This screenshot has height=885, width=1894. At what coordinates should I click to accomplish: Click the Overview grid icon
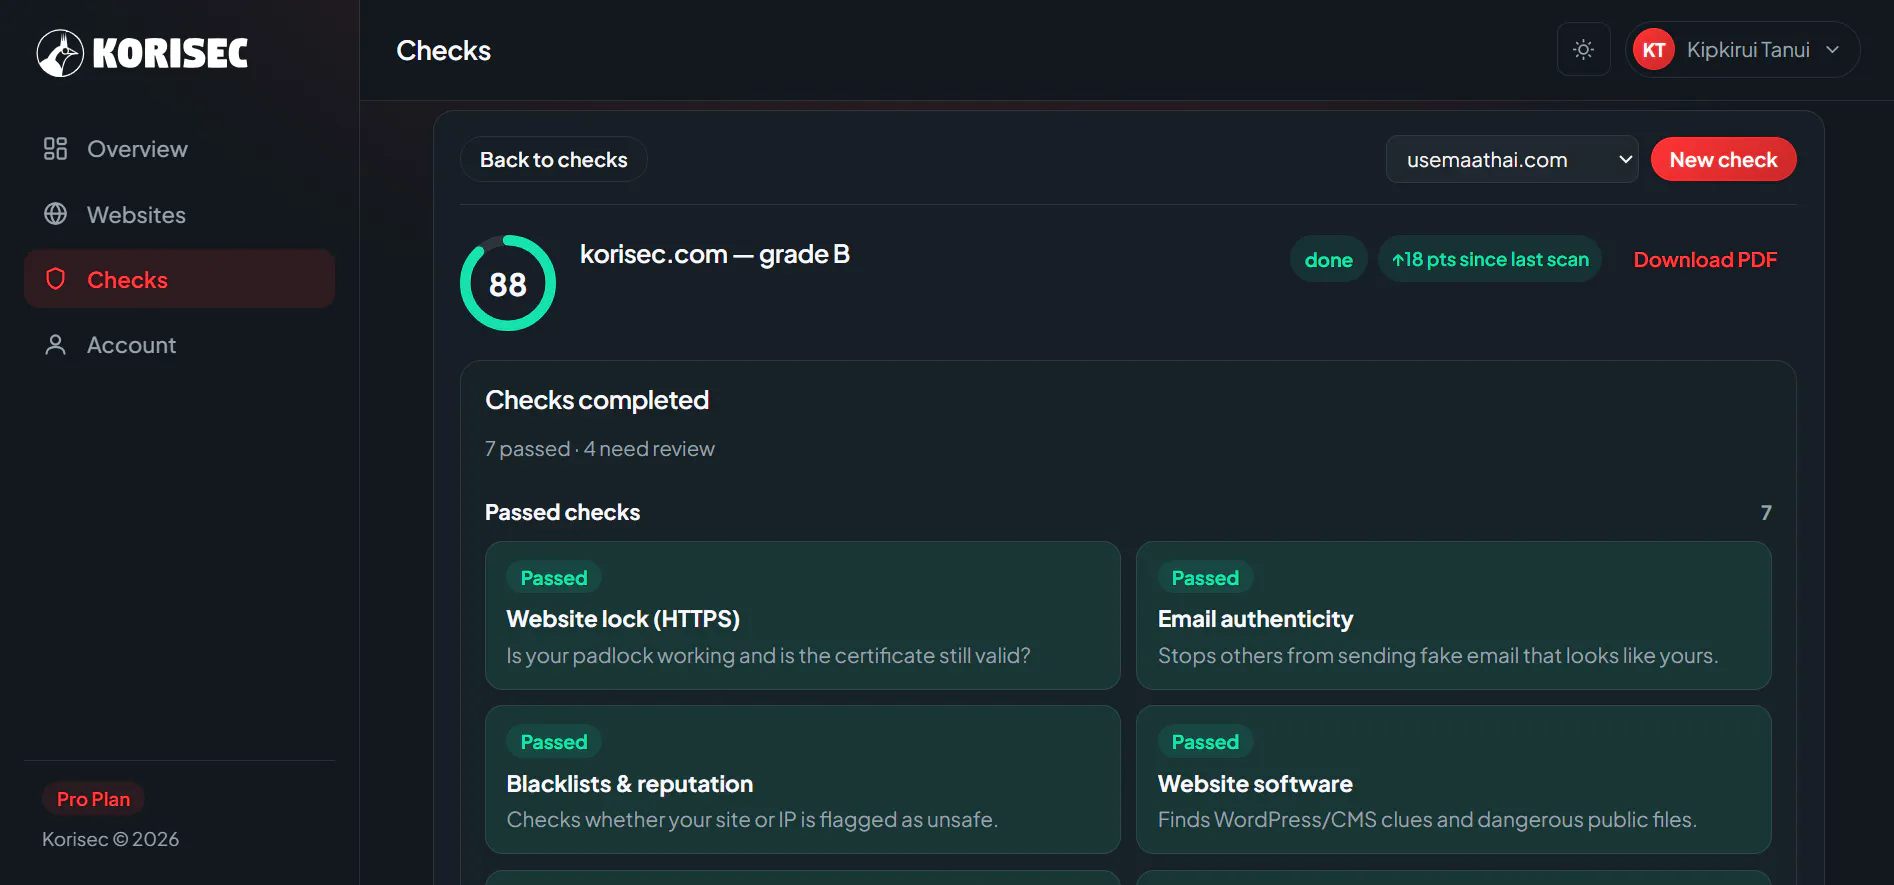pos(55,149)
